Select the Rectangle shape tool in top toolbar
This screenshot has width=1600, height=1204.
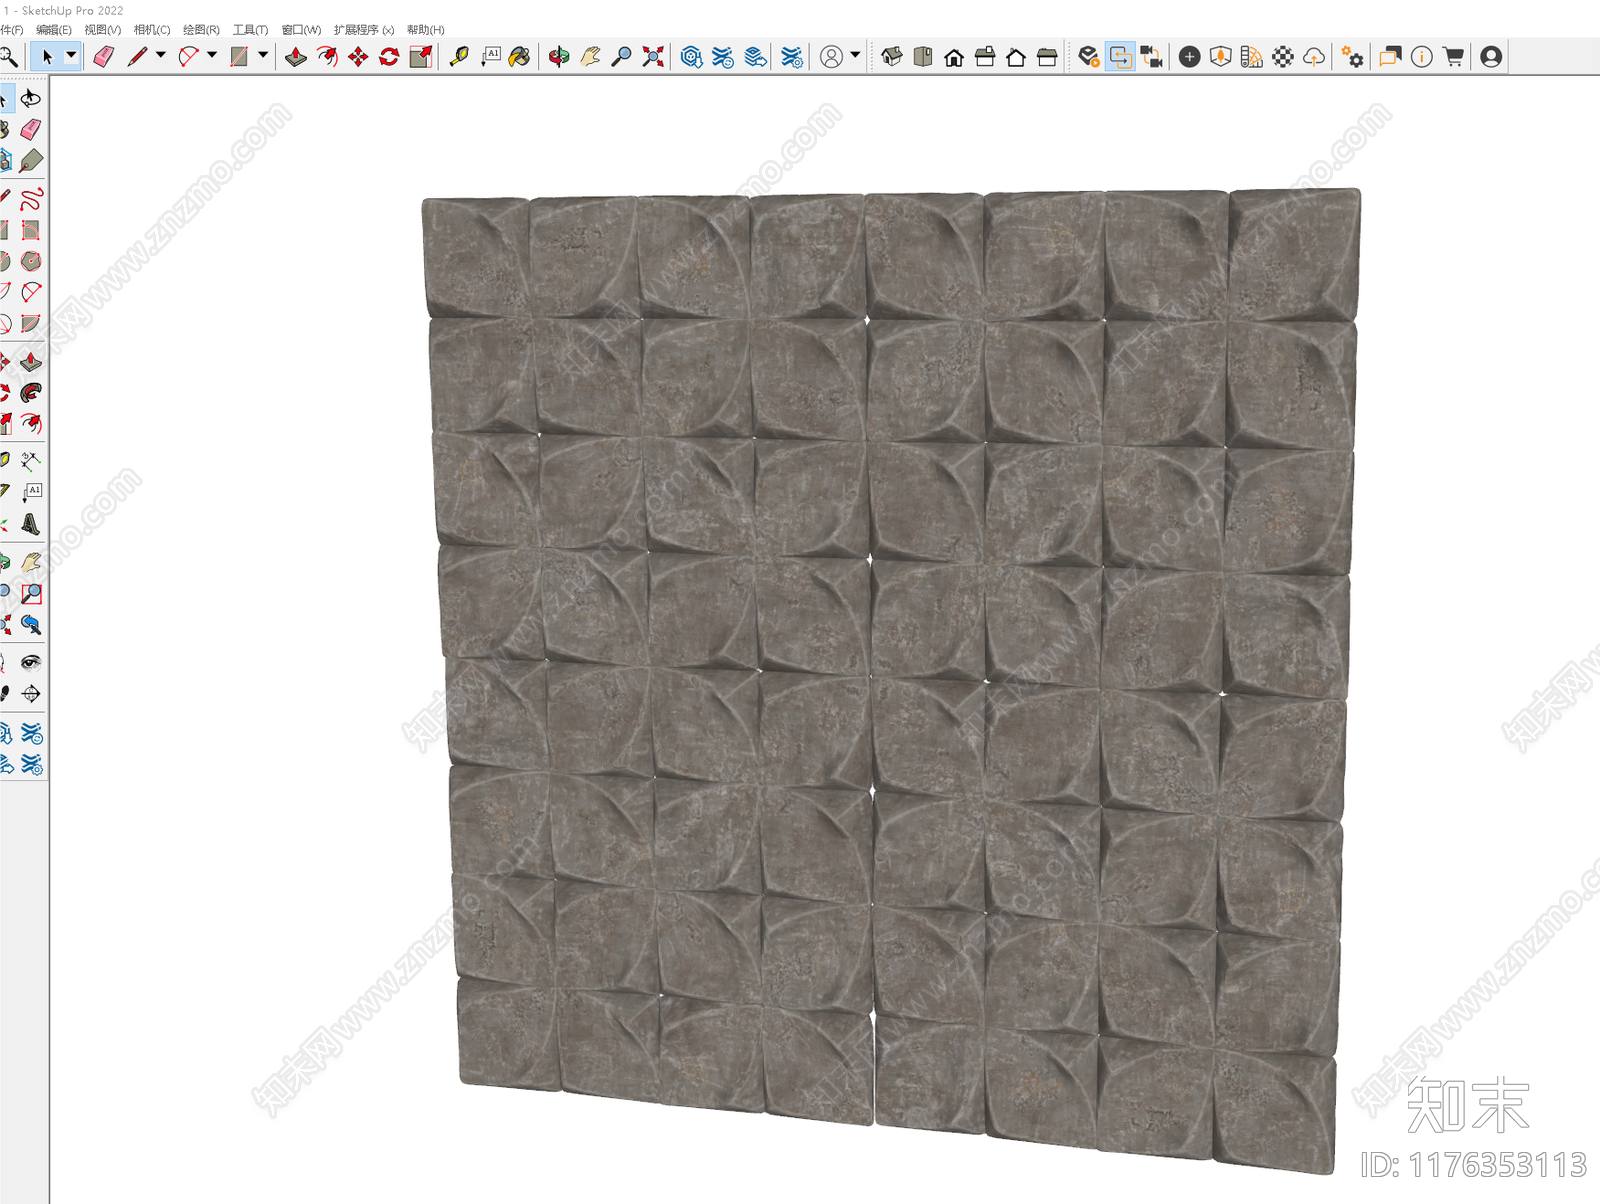point(239,57)
